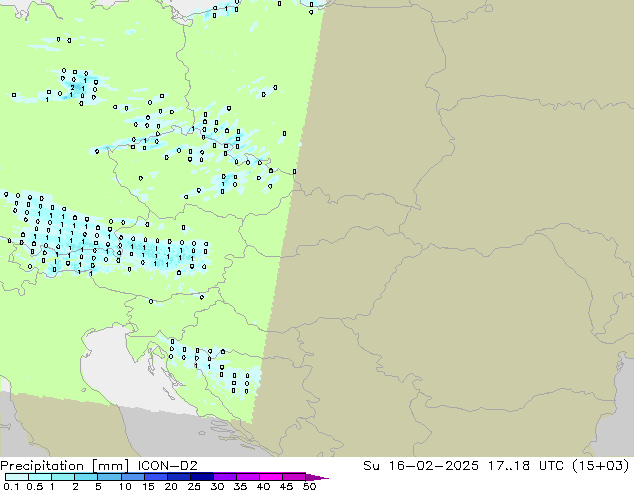
Task: Click the 1–2 mm legend swatch
Action: pyautogui.click(x=63, y=477)
